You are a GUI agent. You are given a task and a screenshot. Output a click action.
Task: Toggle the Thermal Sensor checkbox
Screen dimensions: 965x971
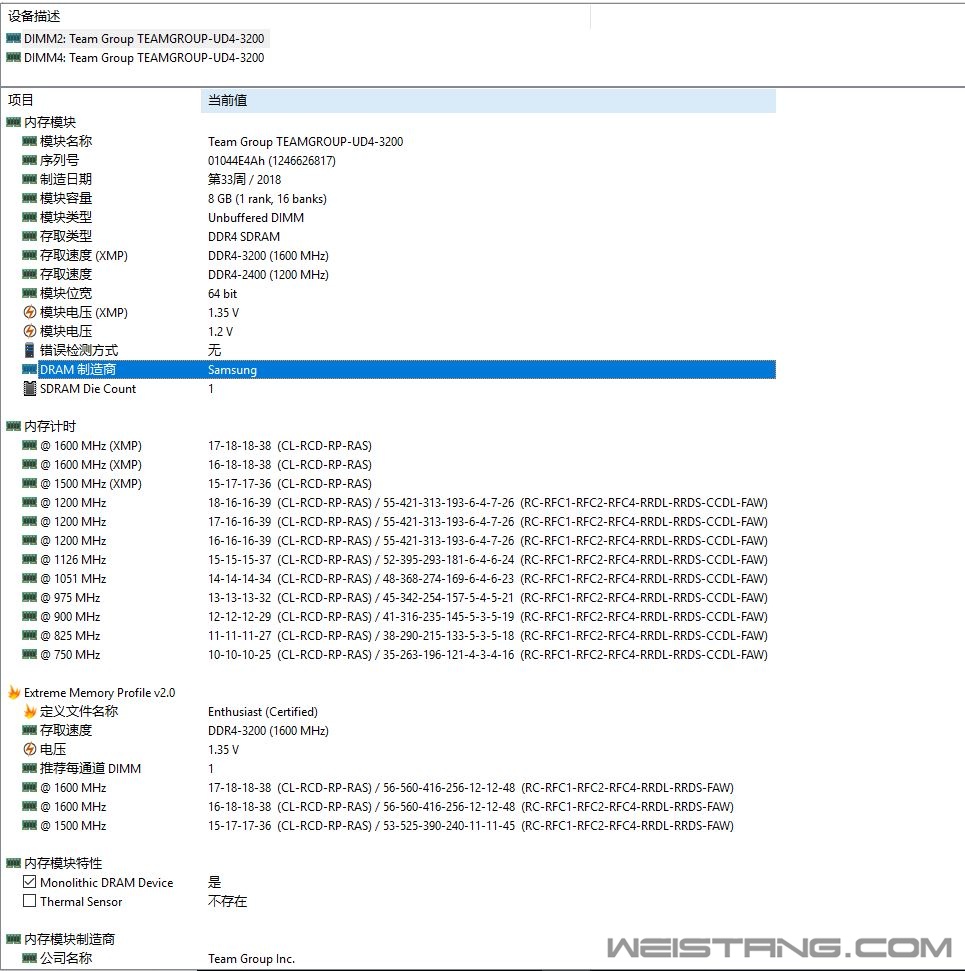pyautogui.click(x=29, y=901)
